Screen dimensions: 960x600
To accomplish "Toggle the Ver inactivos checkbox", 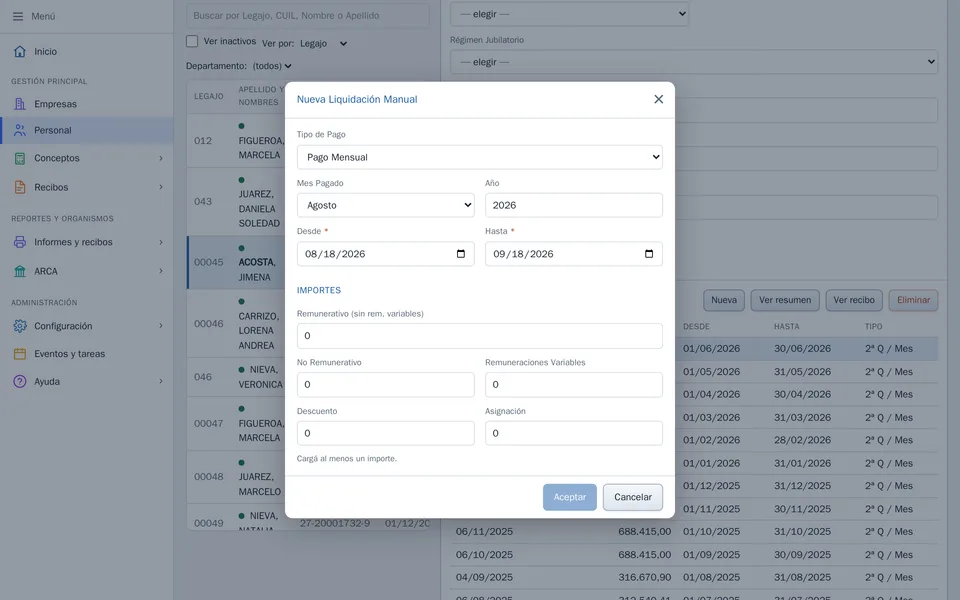I will tap(192, 41).
